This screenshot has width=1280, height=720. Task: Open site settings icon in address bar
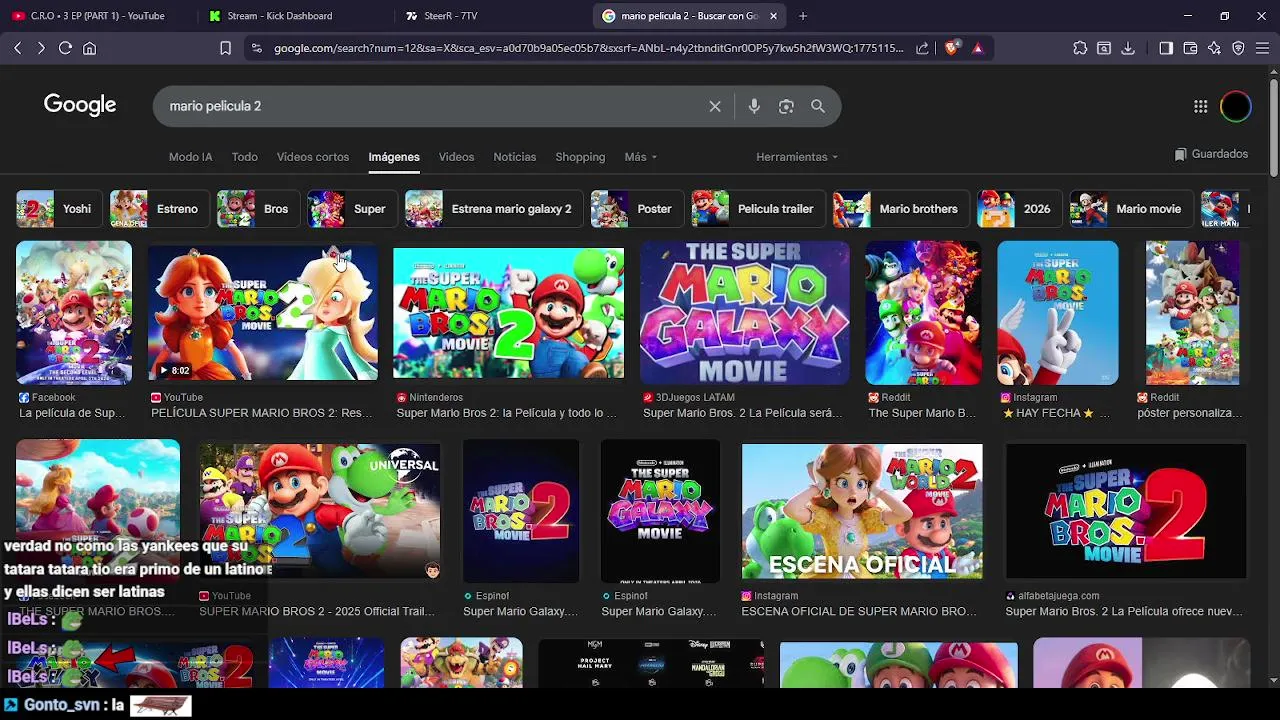coord(257,48)
